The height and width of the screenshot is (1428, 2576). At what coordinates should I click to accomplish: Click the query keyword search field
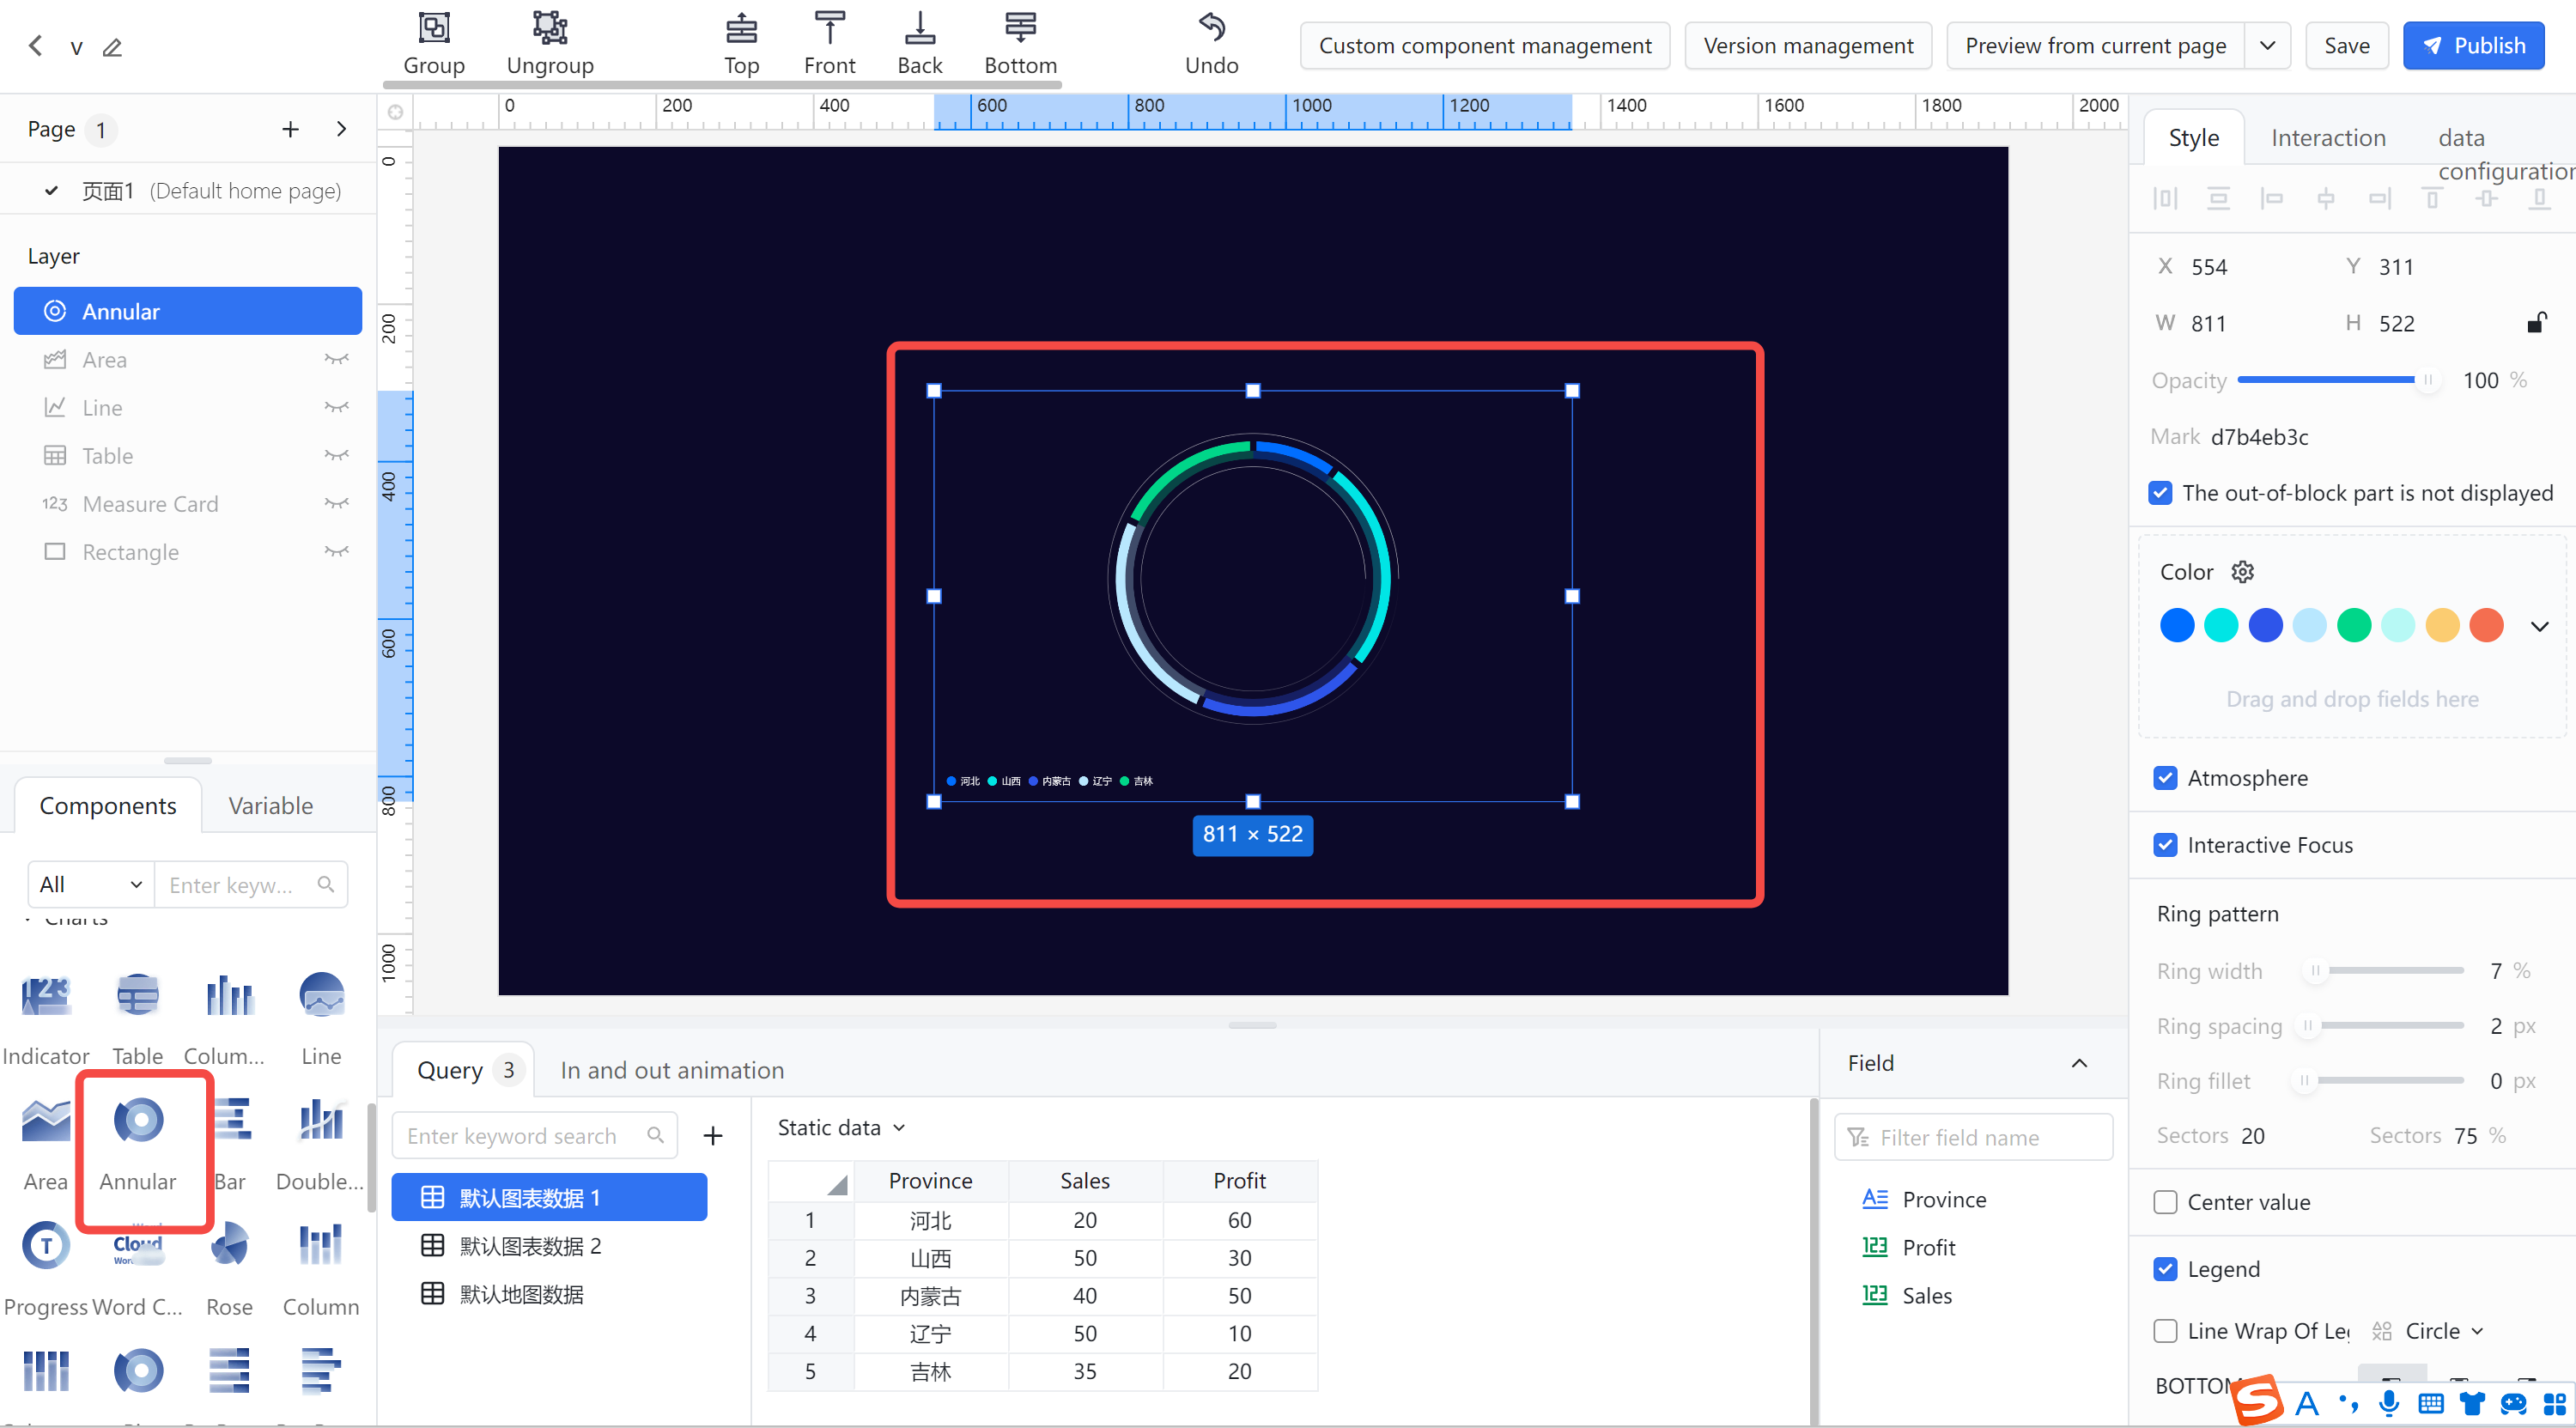534,1136
